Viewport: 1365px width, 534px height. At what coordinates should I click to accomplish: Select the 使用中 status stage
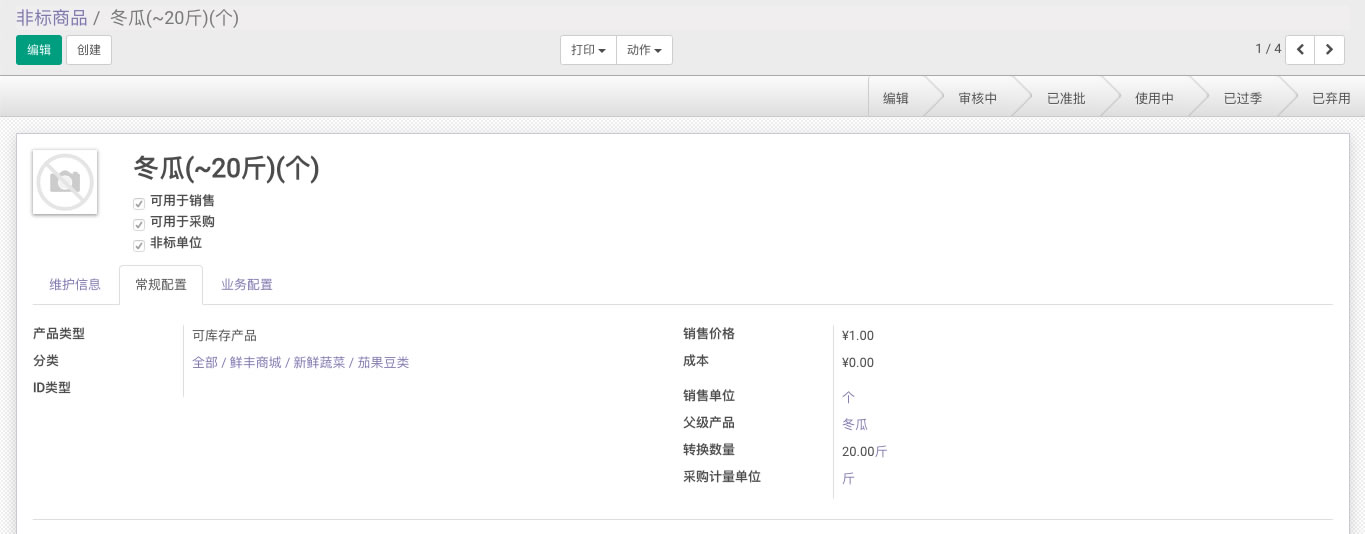point(1154,99)
